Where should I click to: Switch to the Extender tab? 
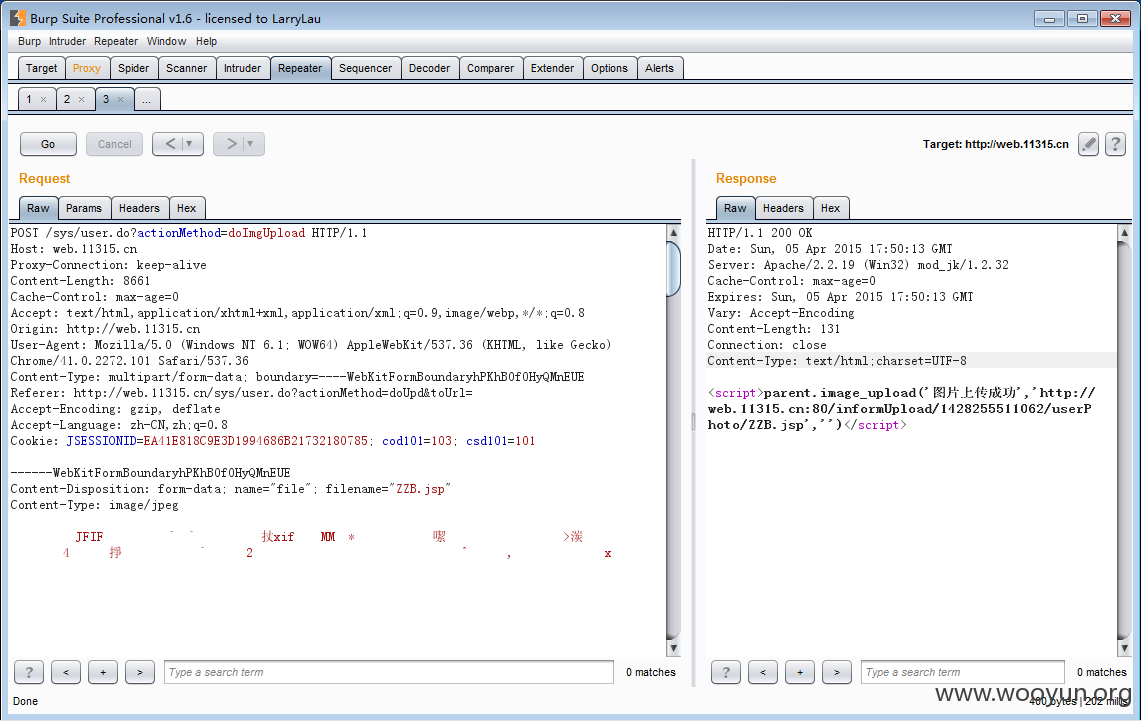[x=552, y=68]
